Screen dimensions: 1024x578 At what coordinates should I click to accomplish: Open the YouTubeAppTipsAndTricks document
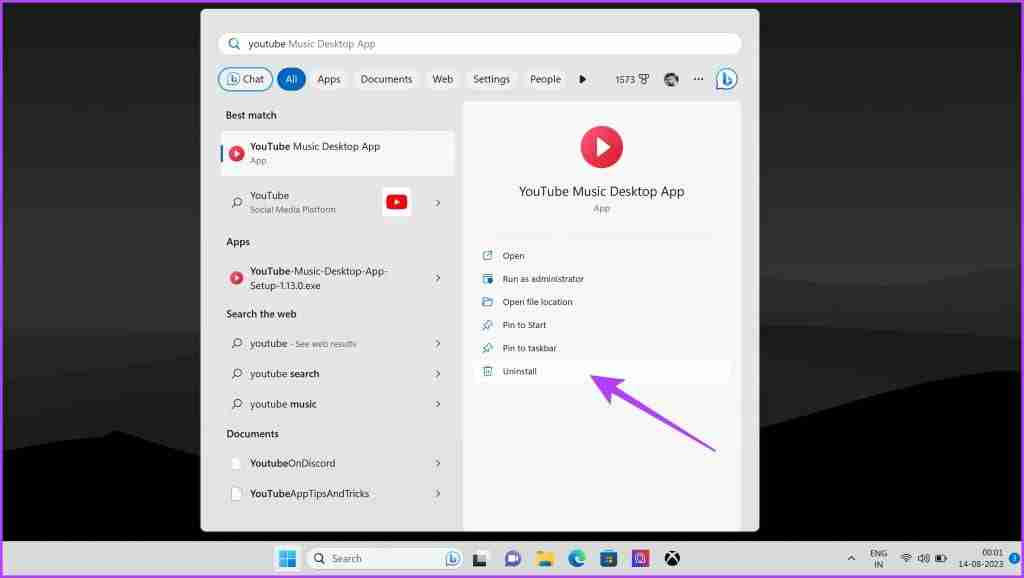point(337,494)
